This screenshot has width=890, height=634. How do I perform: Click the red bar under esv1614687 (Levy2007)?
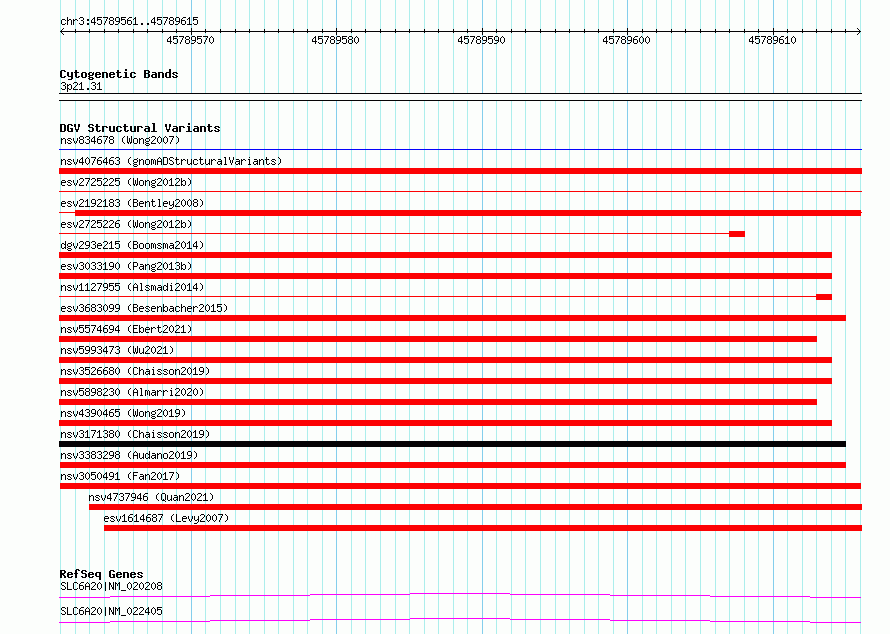482,528
